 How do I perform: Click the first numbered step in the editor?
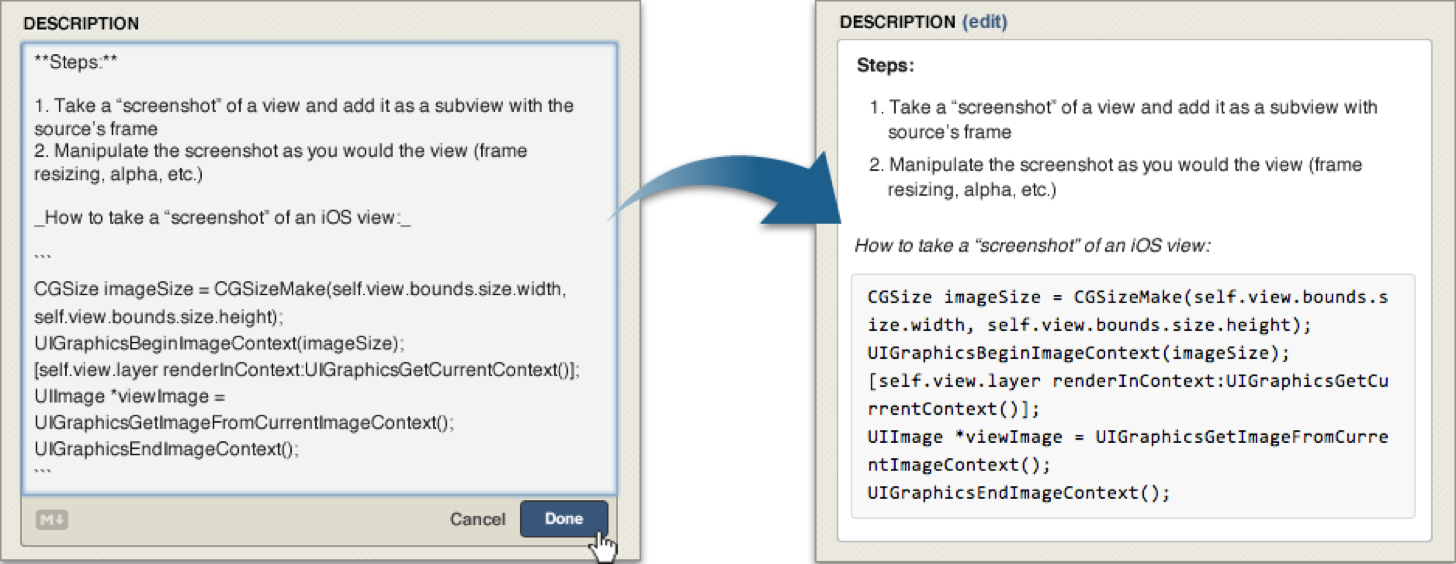tap(304, 105)
